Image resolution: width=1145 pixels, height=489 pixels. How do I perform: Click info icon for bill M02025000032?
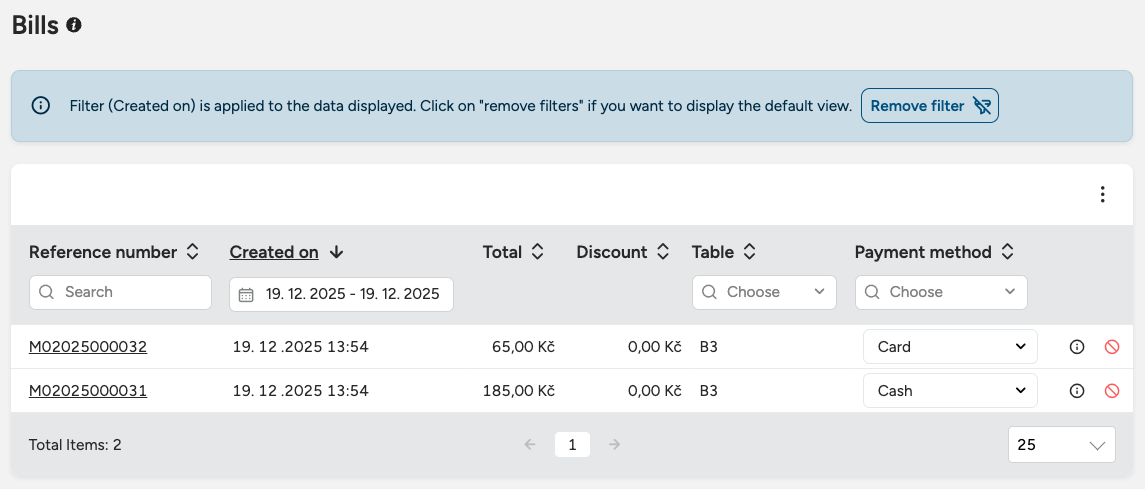pyautogui.click(x=1077, y=347)
